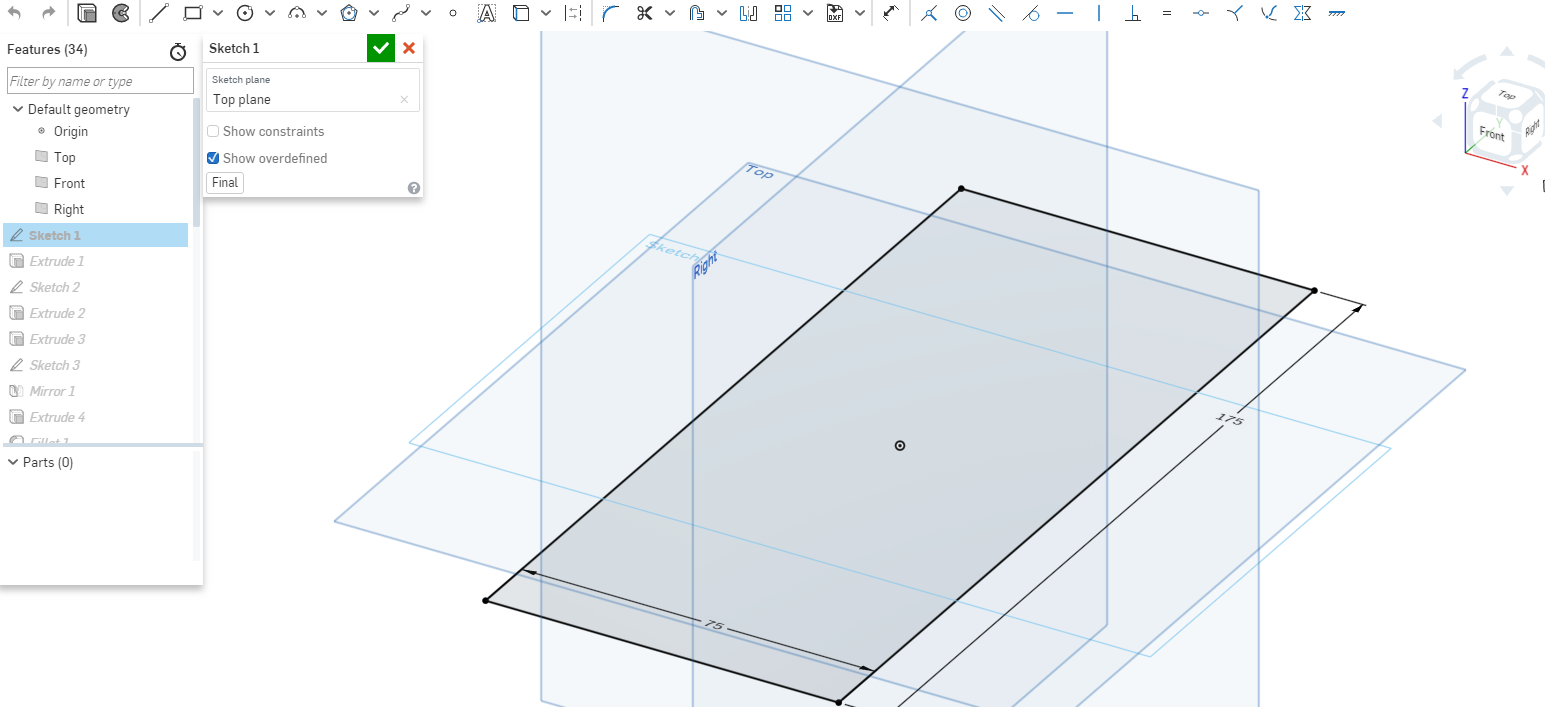
Task: Accept Sketch 1 with green checkmark
Action: (381, 48)
